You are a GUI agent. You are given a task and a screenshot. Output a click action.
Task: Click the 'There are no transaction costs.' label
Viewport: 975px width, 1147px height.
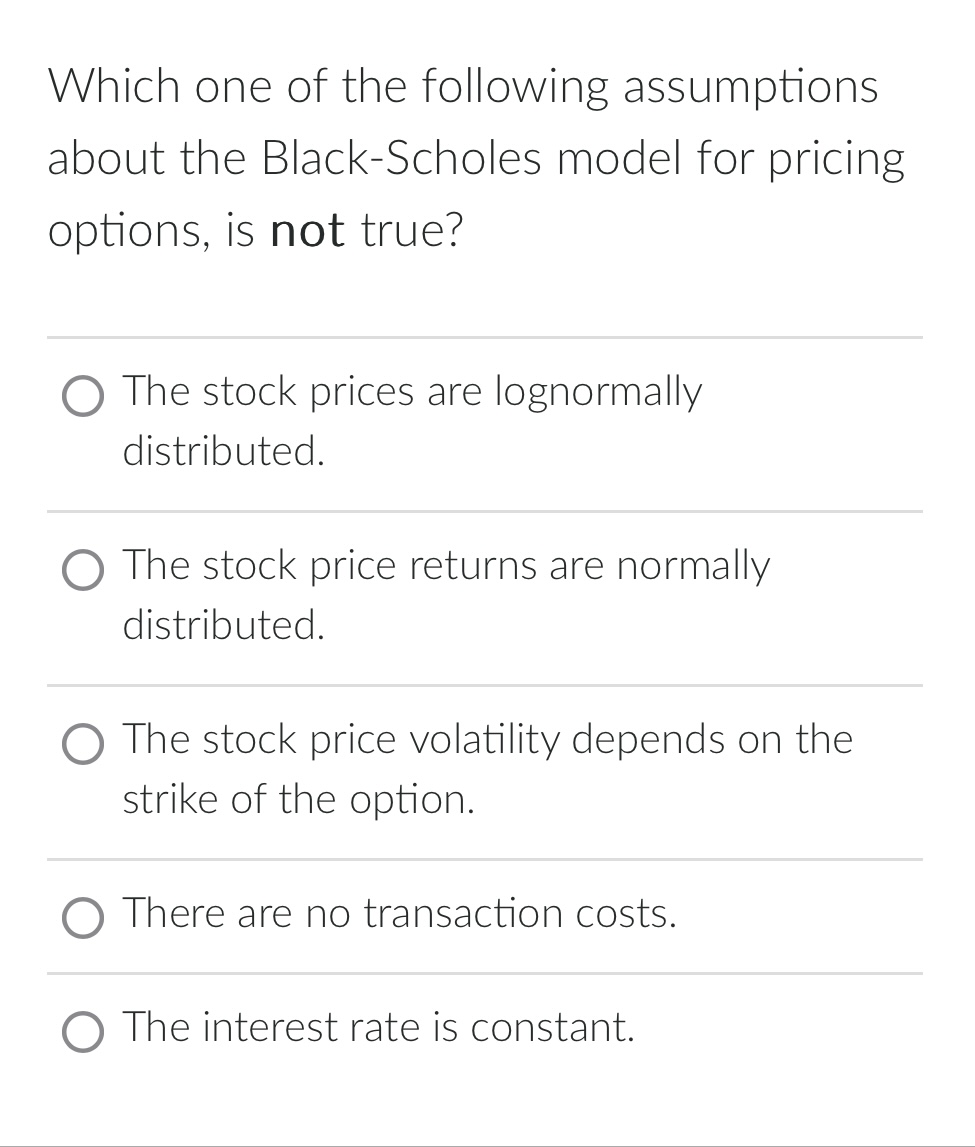pos(399,914)
